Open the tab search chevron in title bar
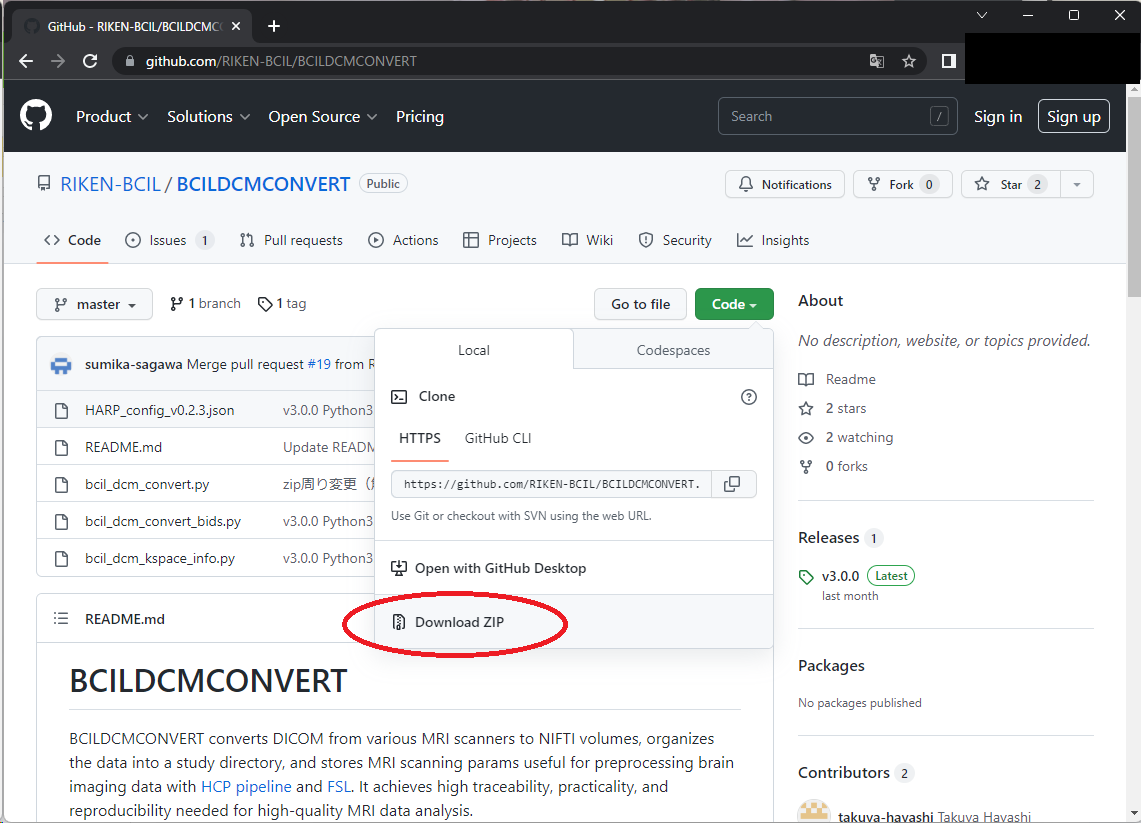 pyautogui.click(x=982, y=15)
